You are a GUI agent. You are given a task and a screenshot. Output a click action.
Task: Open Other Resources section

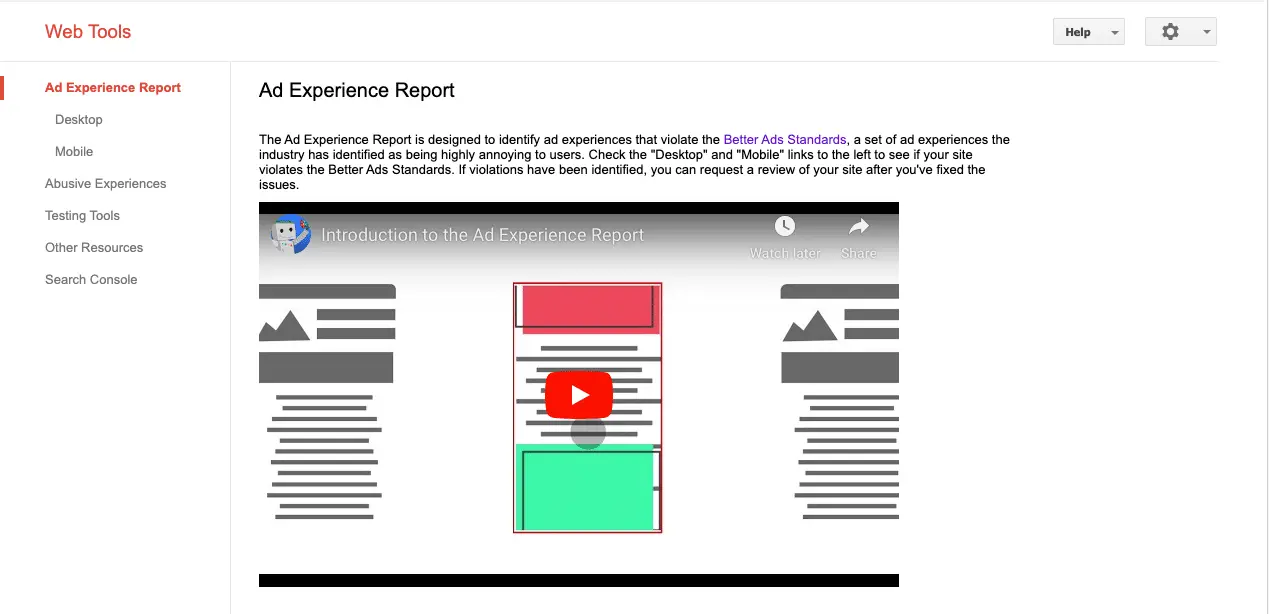click(94, 248)
